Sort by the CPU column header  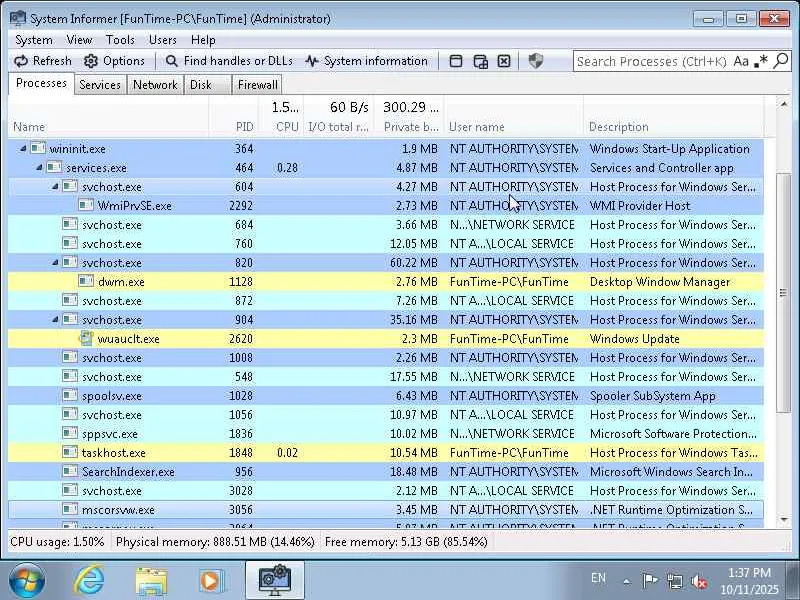click(281, 127)
